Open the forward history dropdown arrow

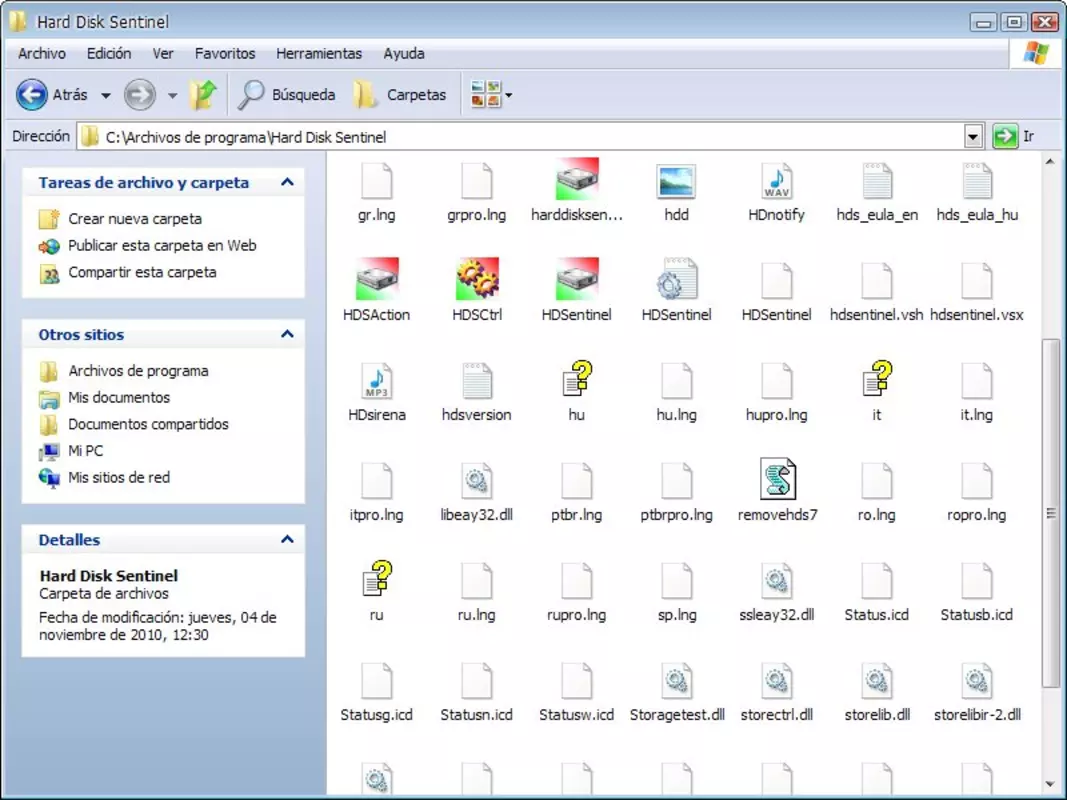[172, 95]
